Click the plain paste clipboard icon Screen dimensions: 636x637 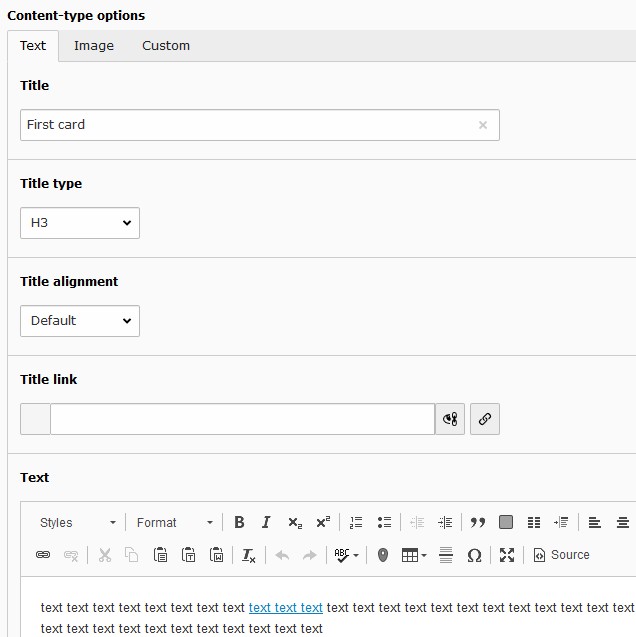coord(160,555)
